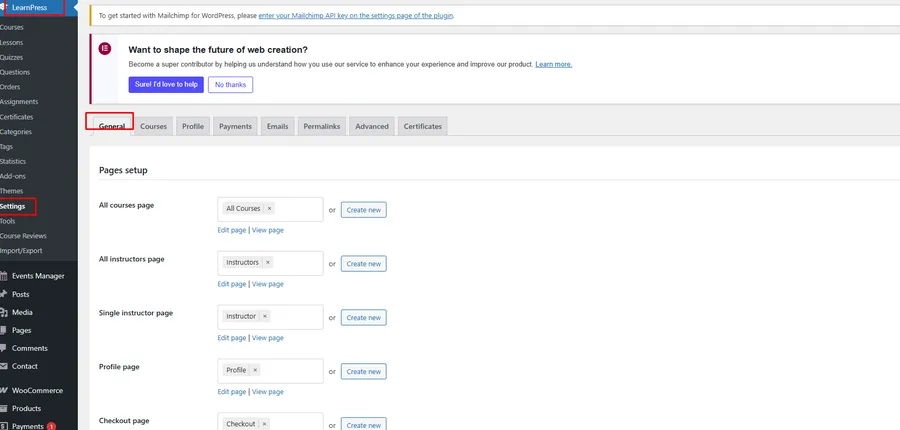Open the Single instructor page select box

click(270, 317)
